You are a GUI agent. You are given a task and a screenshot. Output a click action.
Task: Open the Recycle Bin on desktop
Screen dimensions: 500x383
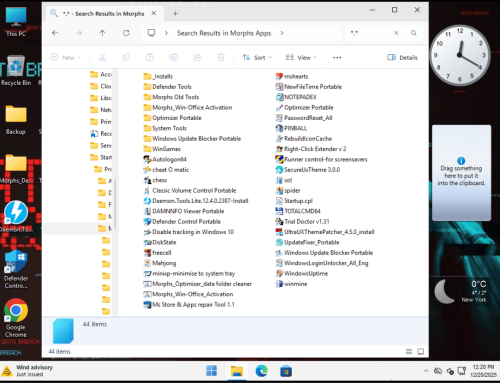click(16, 71)
